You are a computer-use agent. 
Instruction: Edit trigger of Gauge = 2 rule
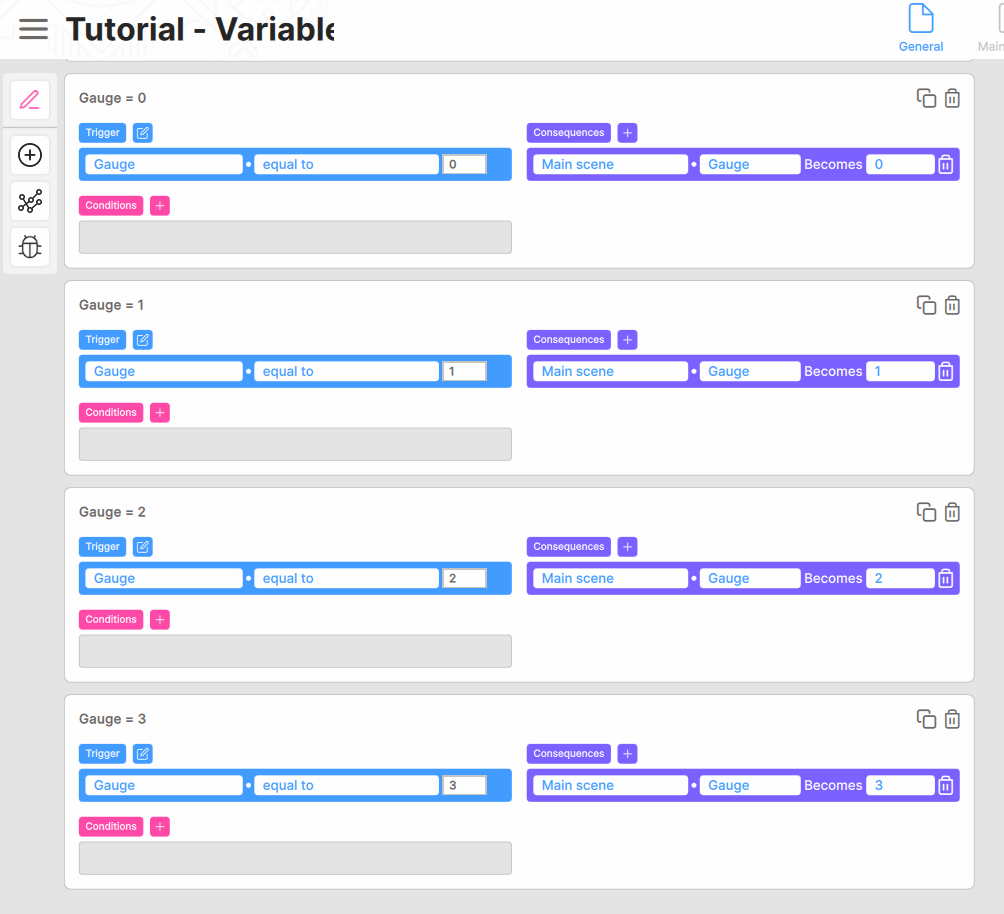click(x=143, y=546)
